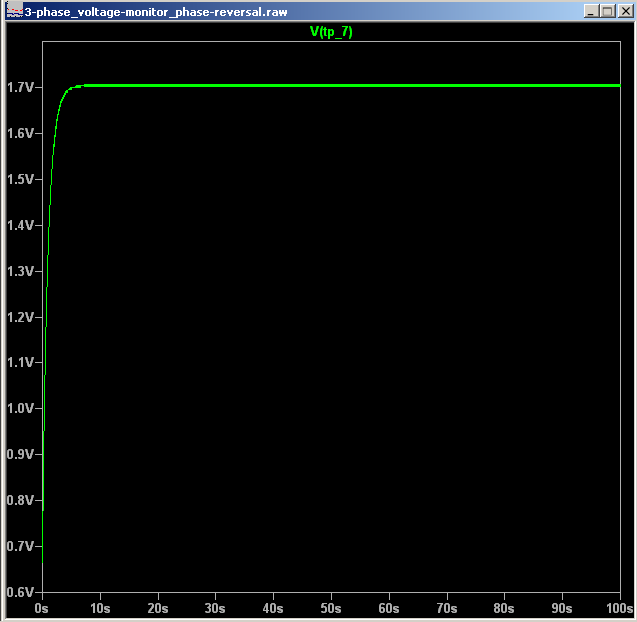This screenshot has width=637, height=622.
Task: Click the 0.7V vertical axis label
Action: (x=20, y=546)
